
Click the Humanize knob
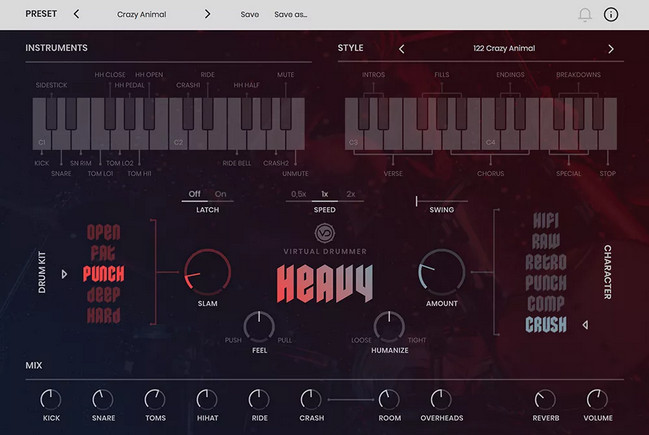389,326
